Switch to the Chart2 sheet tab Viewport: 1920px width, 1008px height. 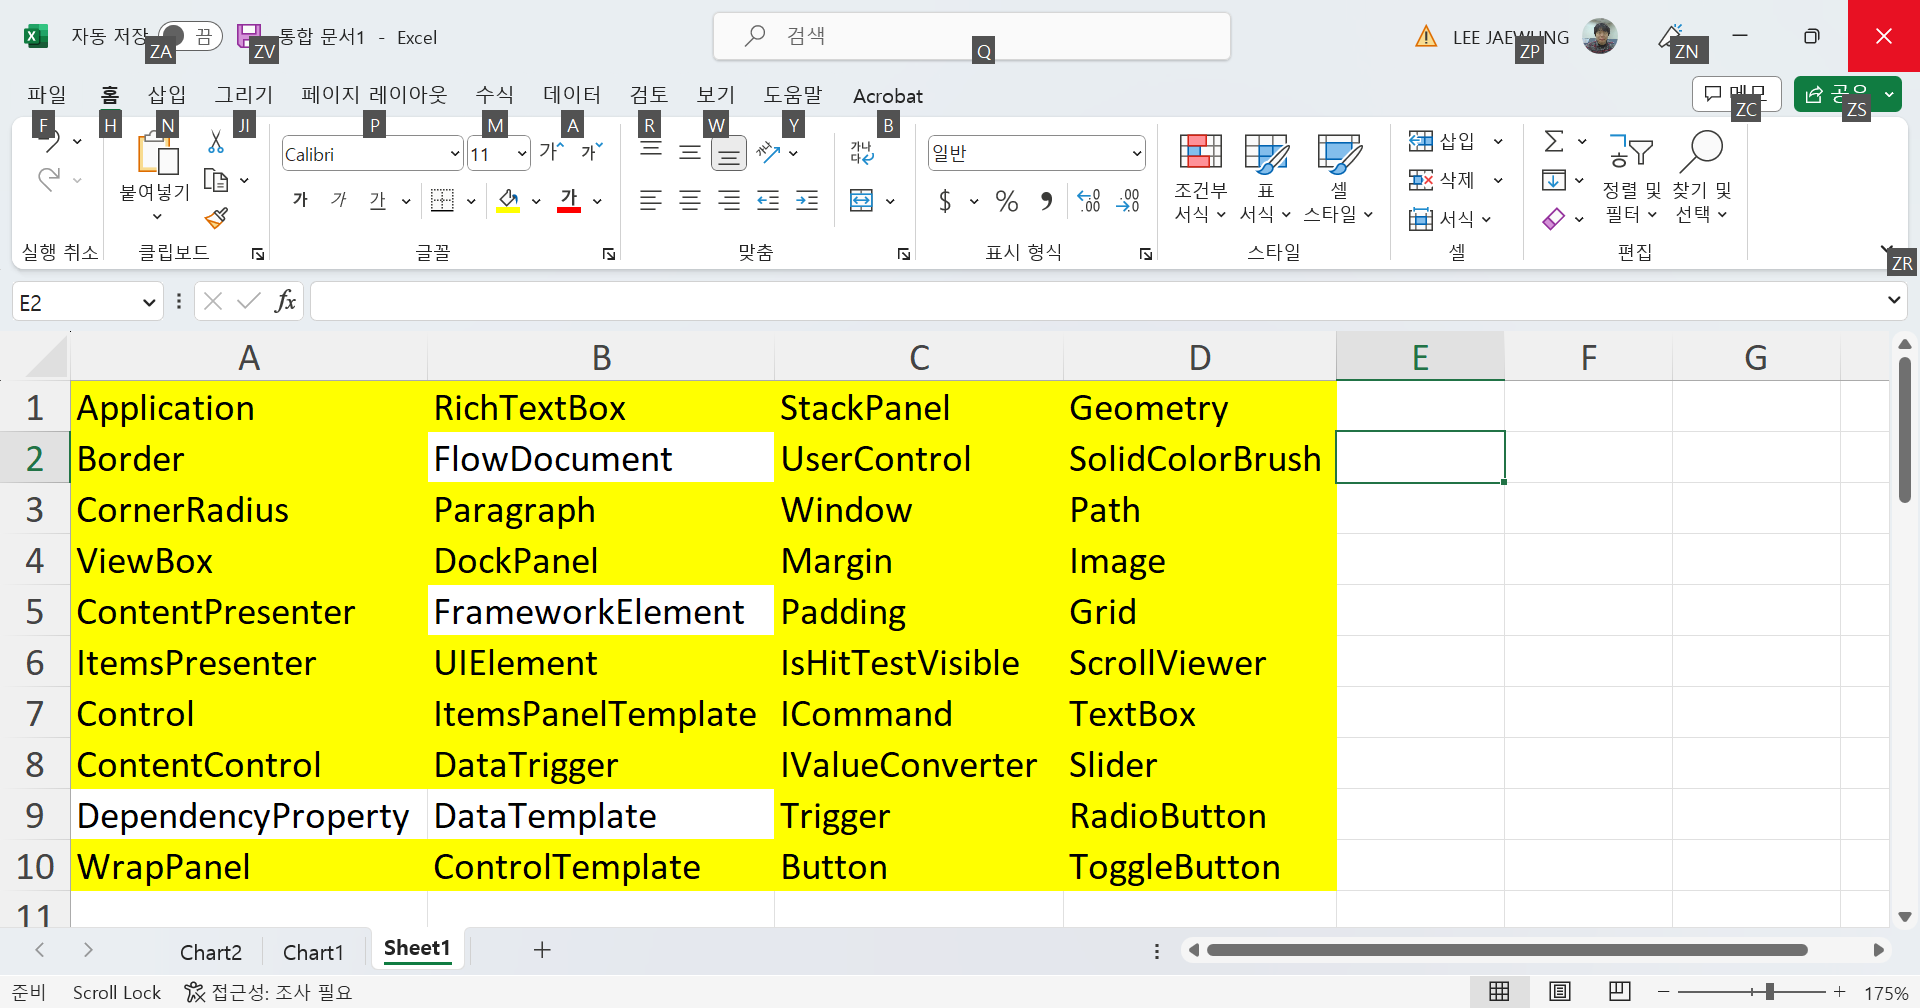[x=211, y=952]
